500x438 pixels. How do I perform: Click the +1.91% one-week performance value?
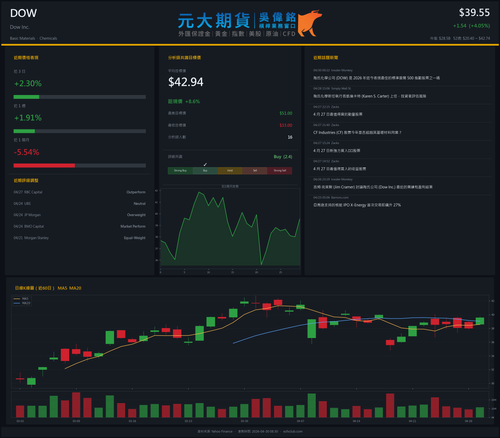pos(28,118)
